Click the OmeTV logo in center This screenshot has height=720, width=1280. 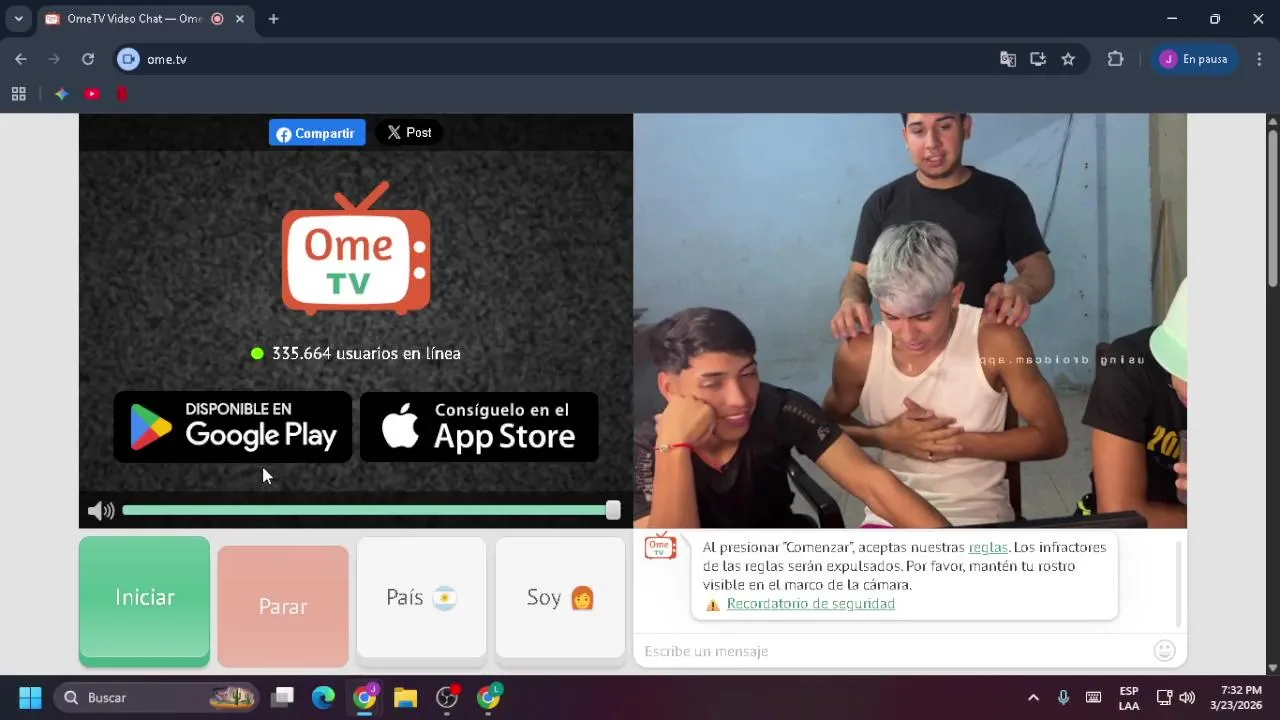point(356,248)
